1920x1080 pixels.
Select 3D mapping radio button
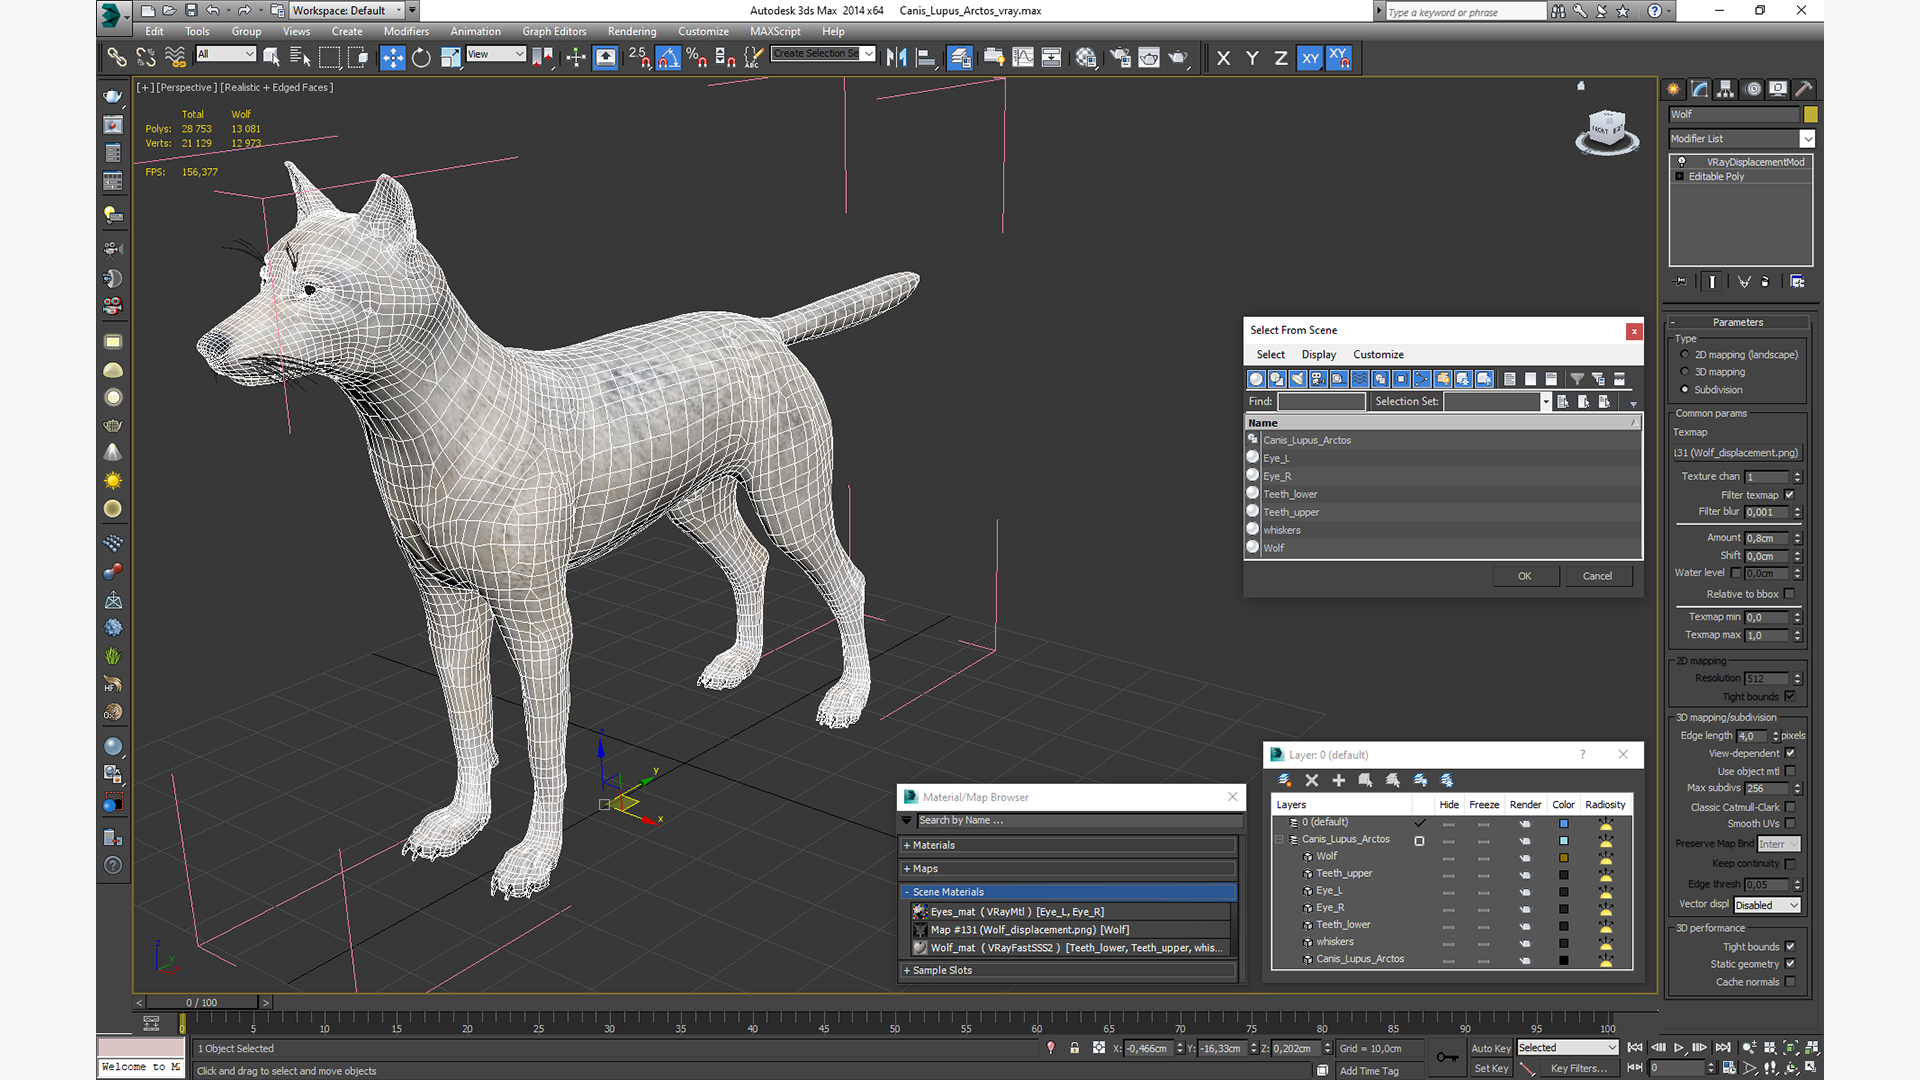(x=1685, y=372)
